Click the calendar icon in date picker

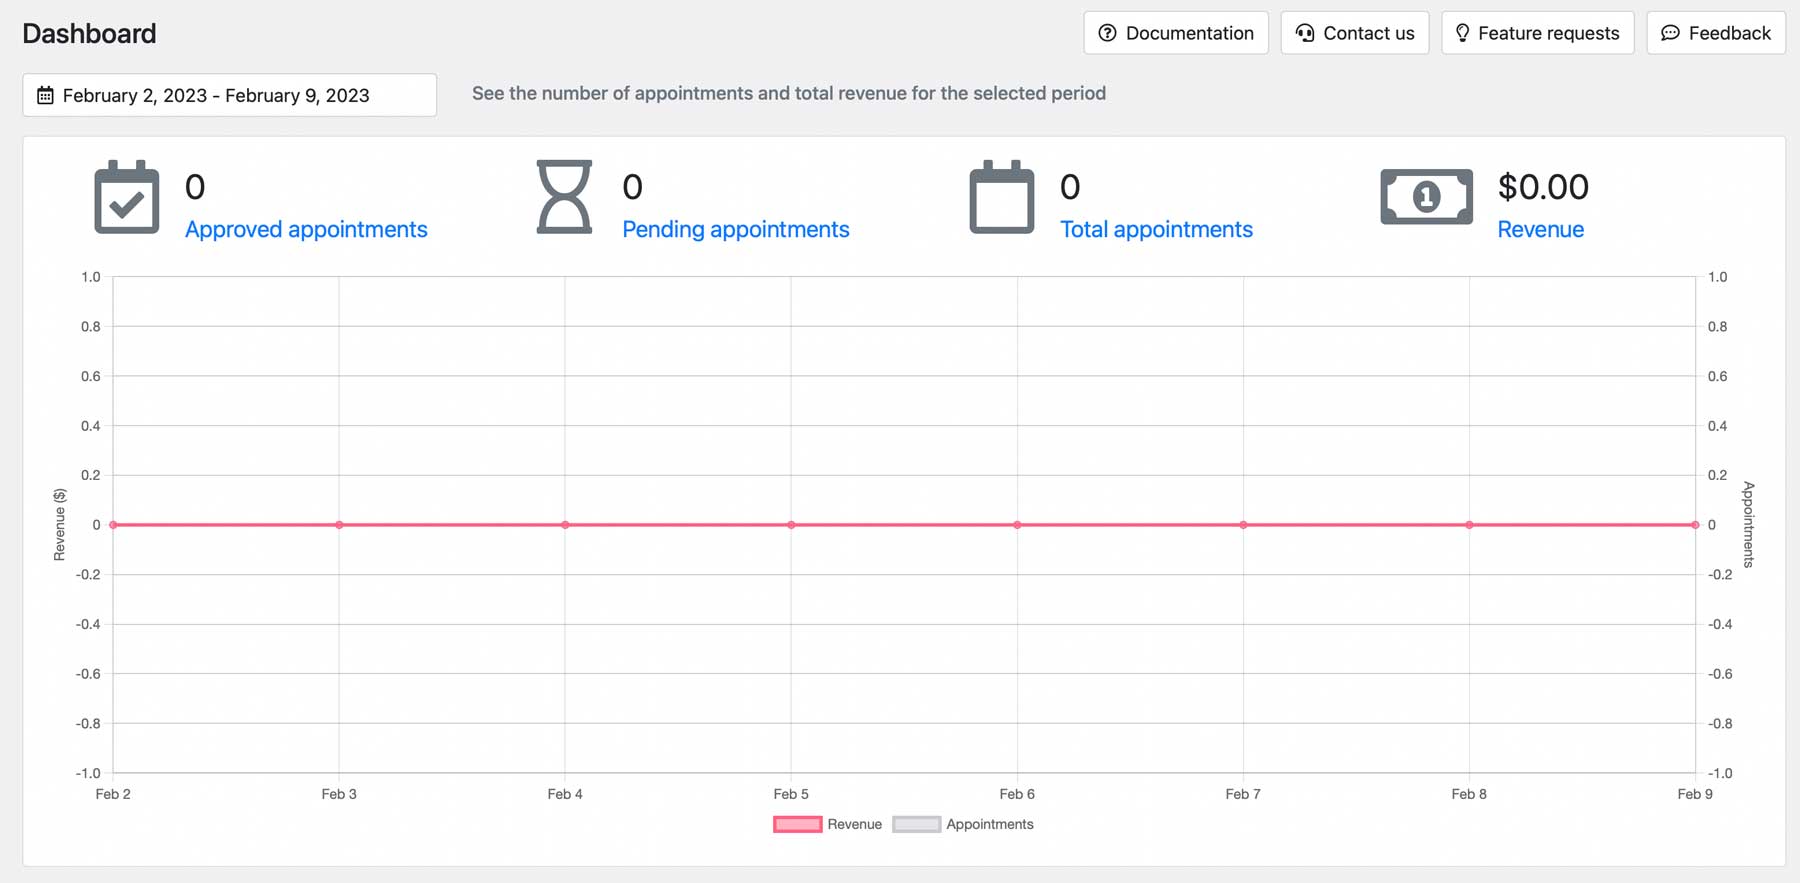[x=45, y=96]
